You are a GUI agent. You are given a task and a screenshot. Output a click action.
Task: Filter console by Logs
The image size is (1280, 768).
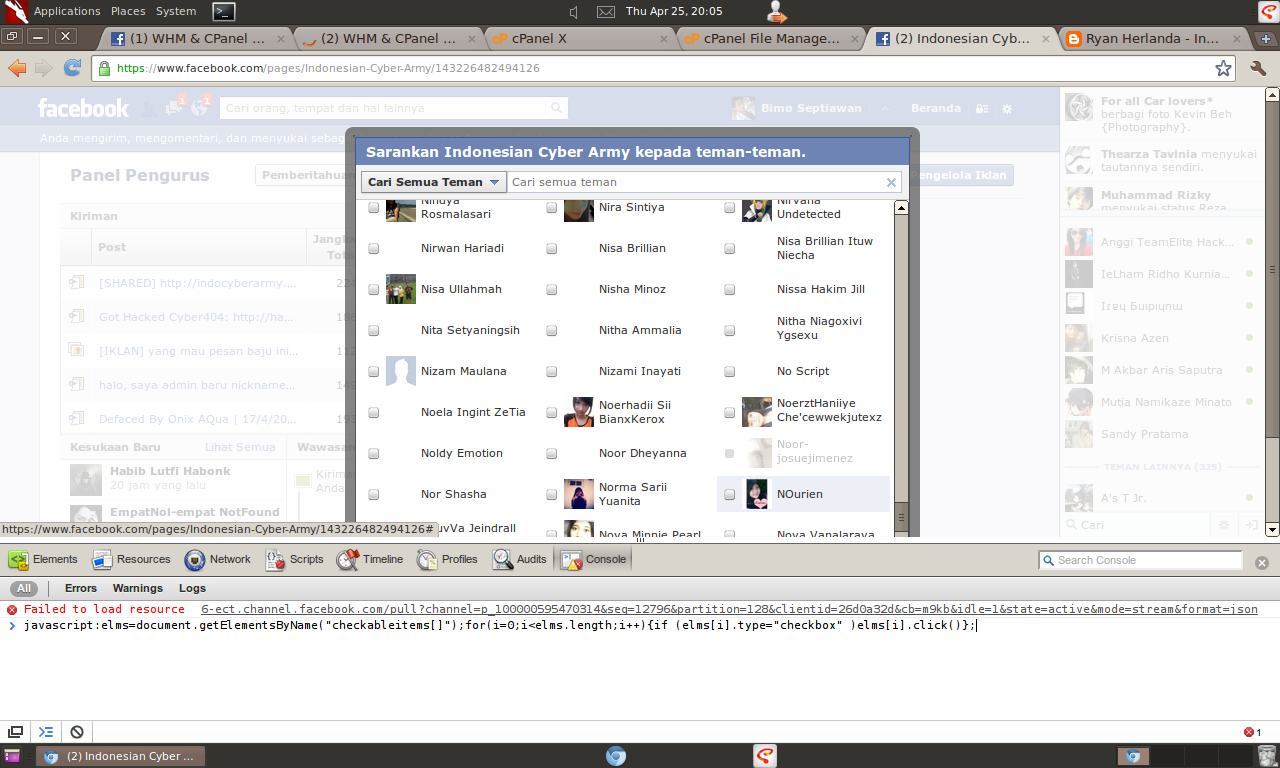(192, 588)
